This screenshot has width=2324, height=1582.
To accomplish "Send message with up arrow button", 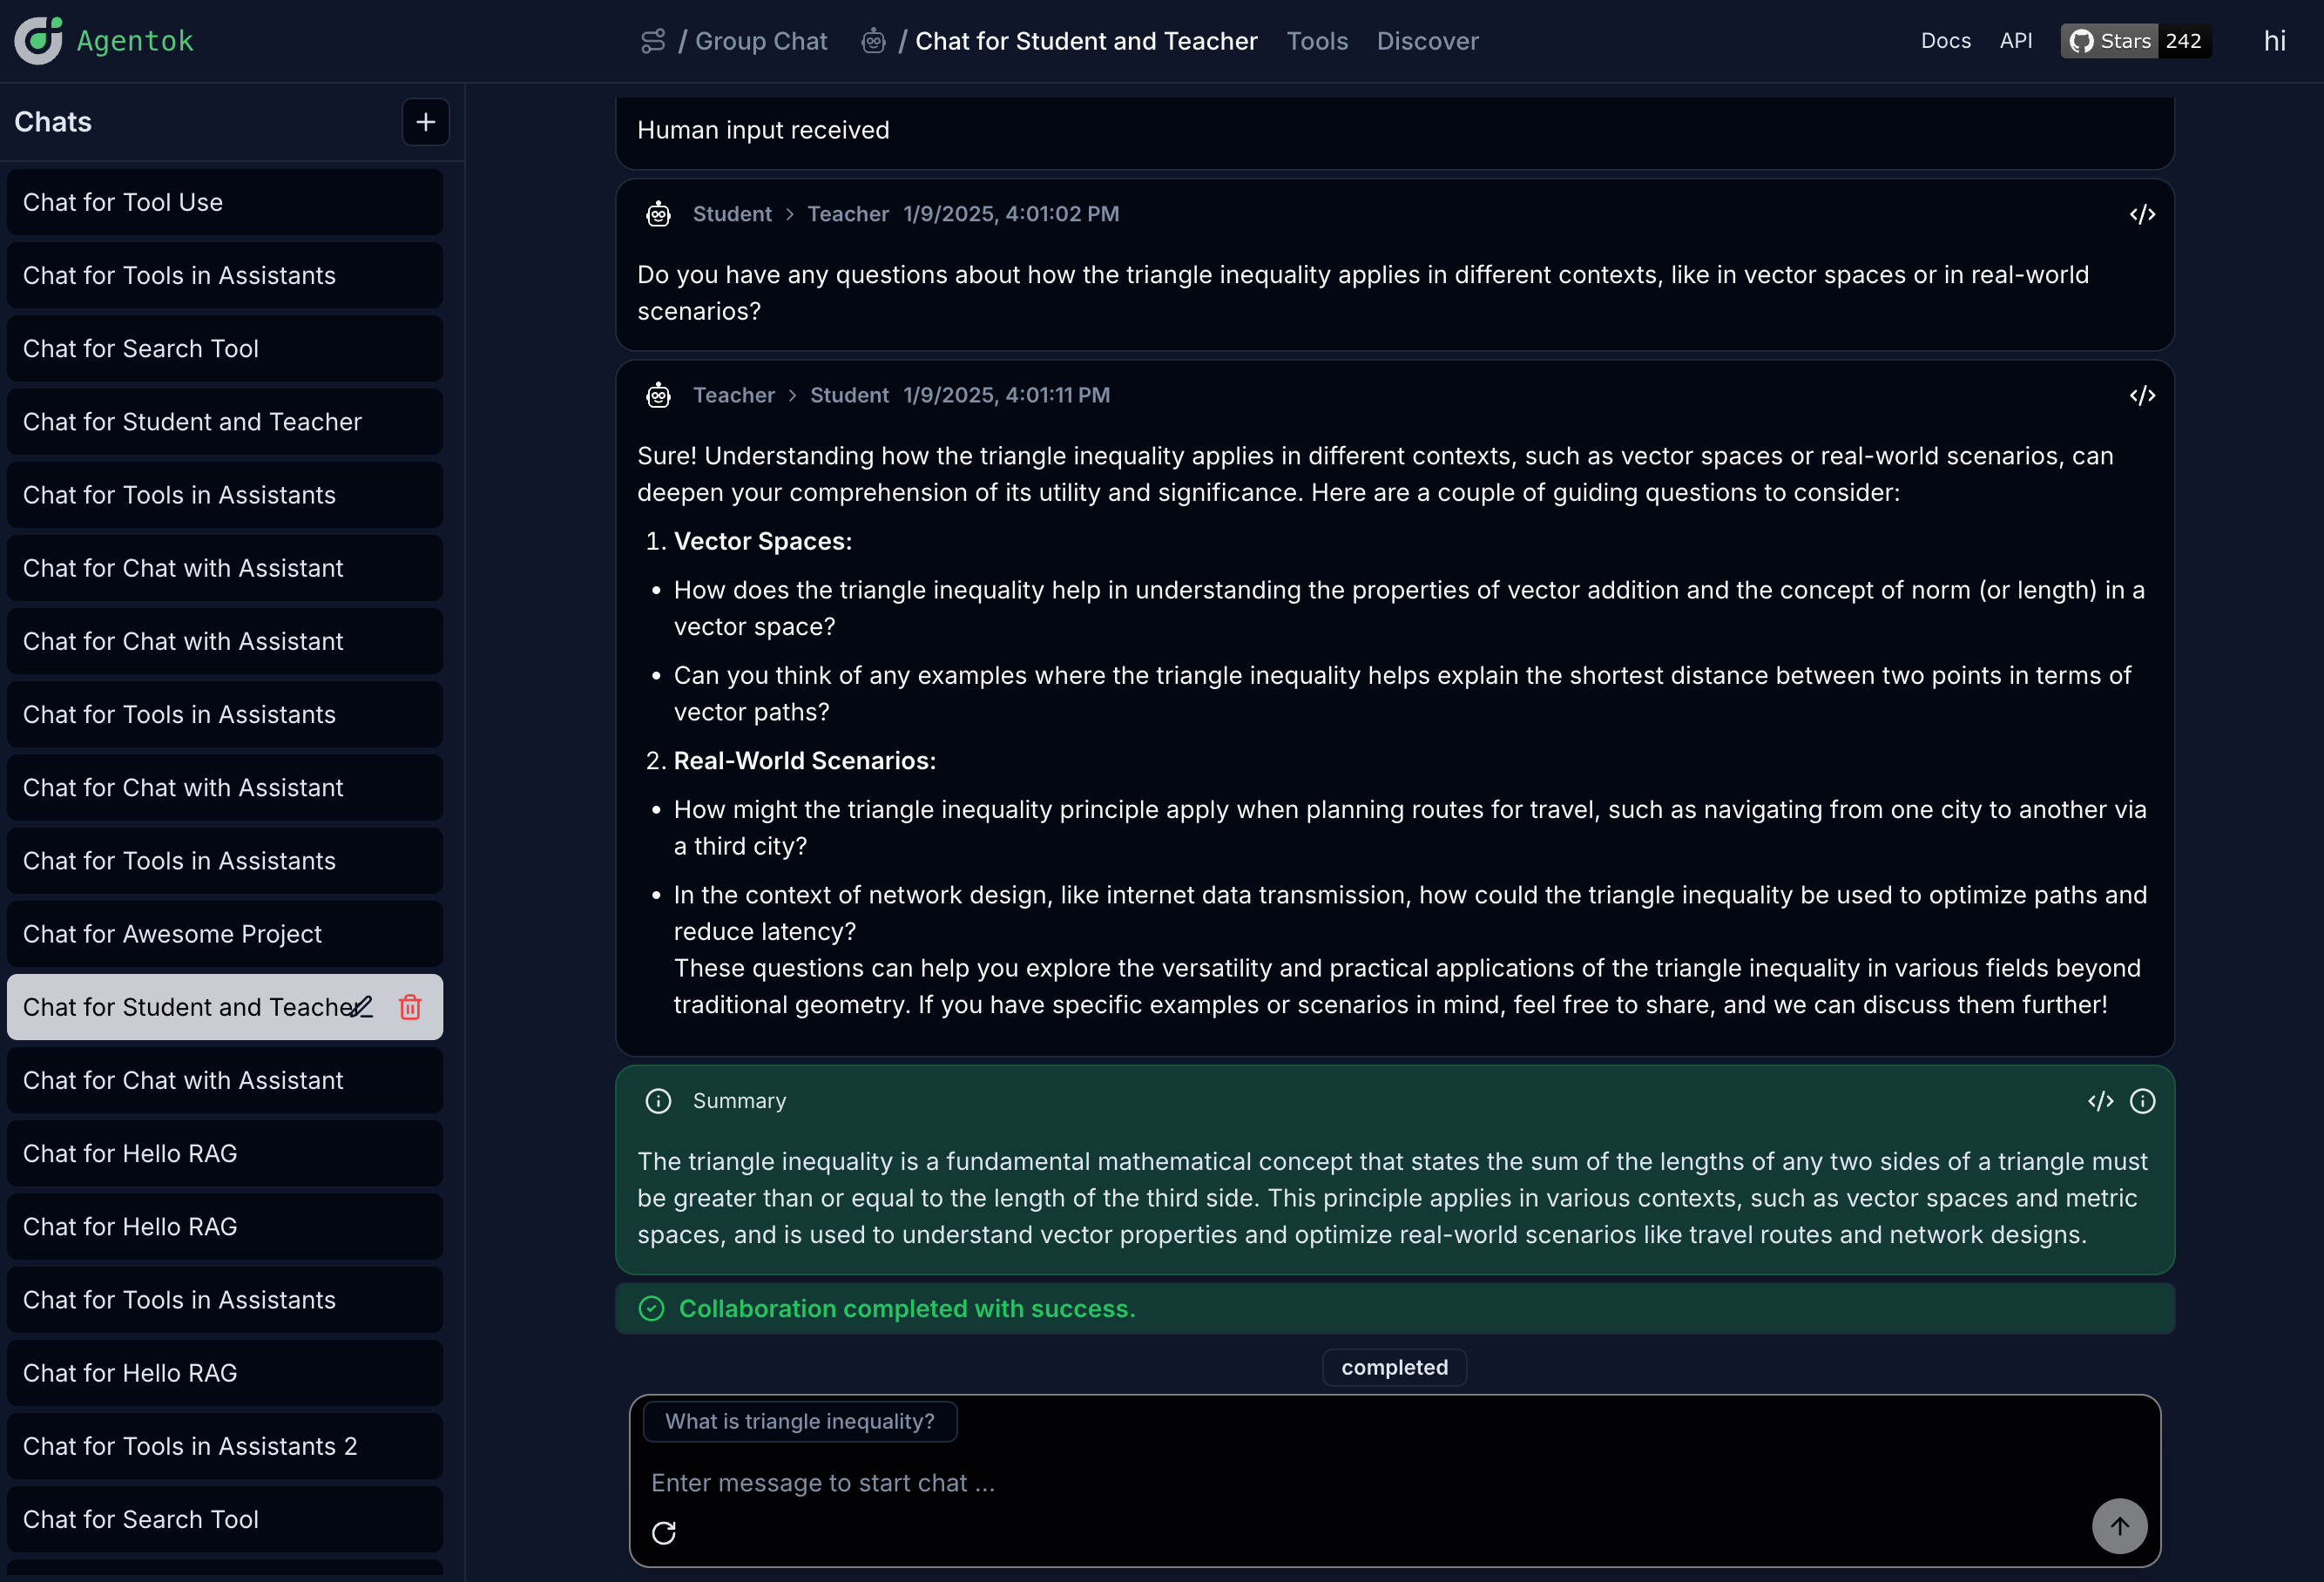I will point(2119,1526).
